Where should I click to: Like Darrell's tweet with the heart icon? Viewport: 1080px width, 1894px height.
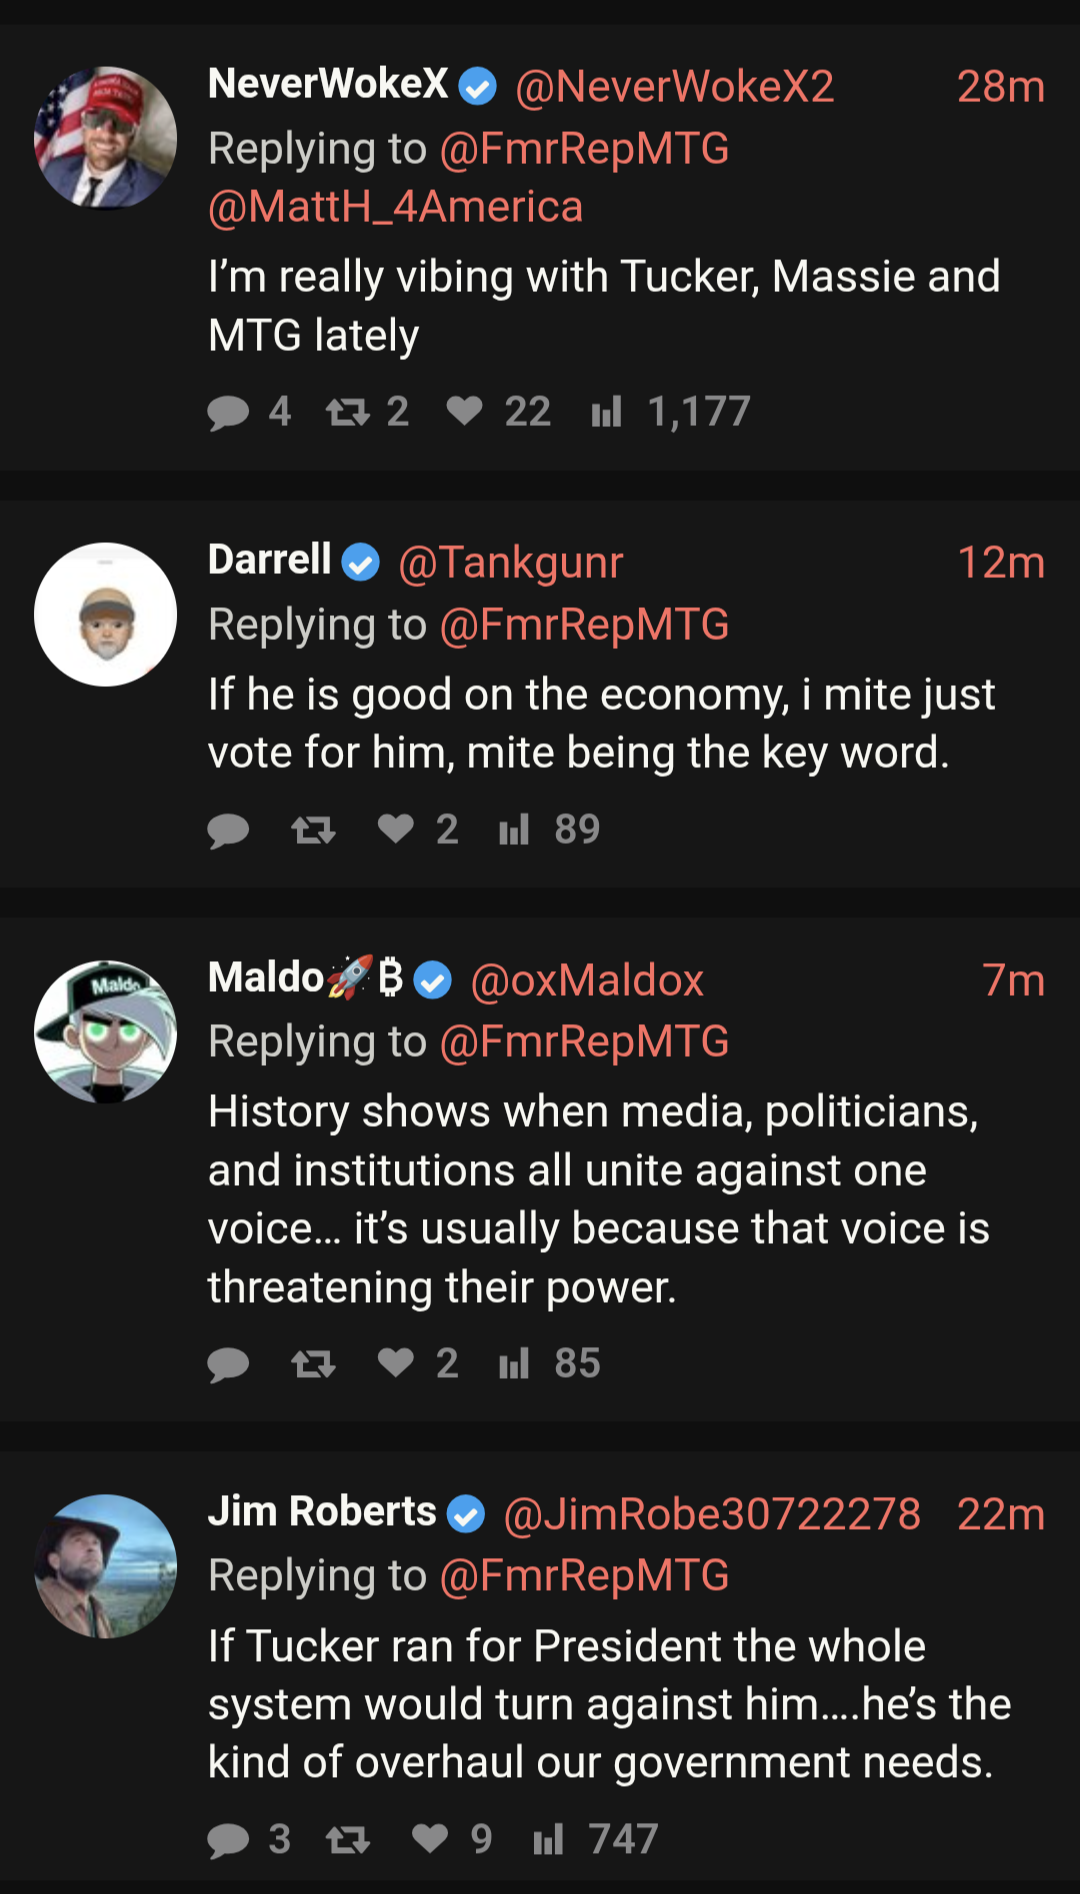(396, 829)
